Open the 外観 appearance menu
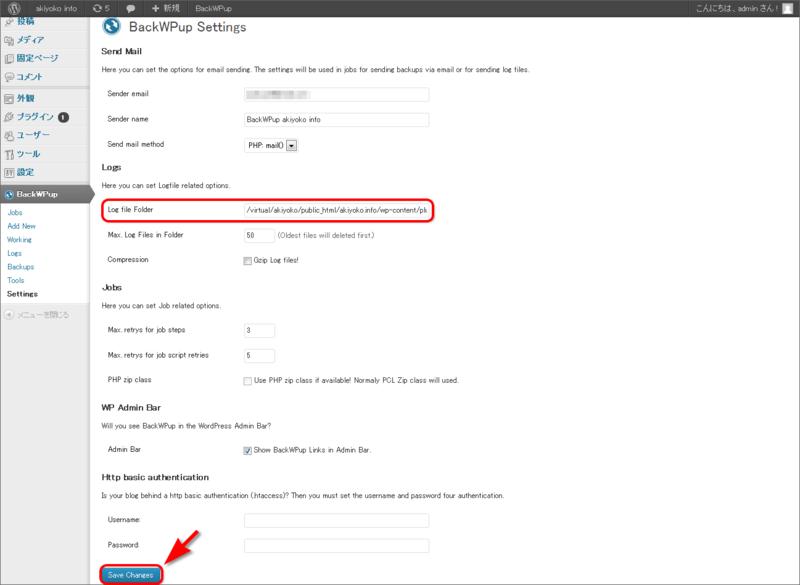This screenshot has width=800, height=585. 26,98
